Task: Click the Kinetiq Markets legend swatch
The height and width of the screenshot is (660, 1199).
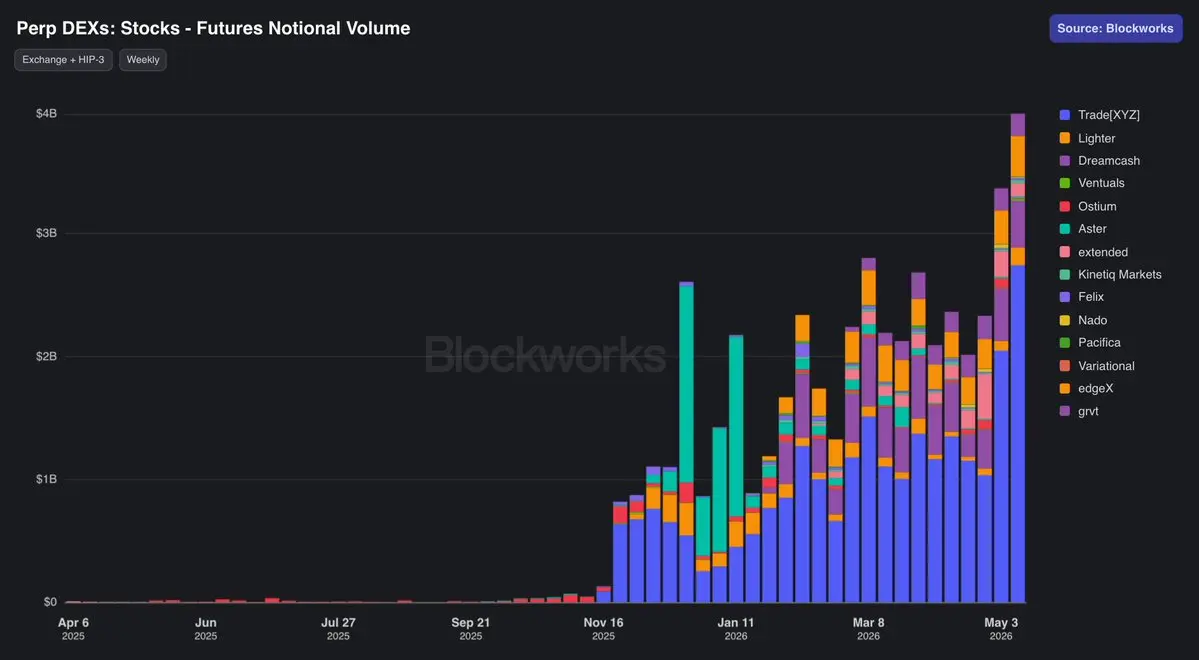Action: click(1064, 275)
